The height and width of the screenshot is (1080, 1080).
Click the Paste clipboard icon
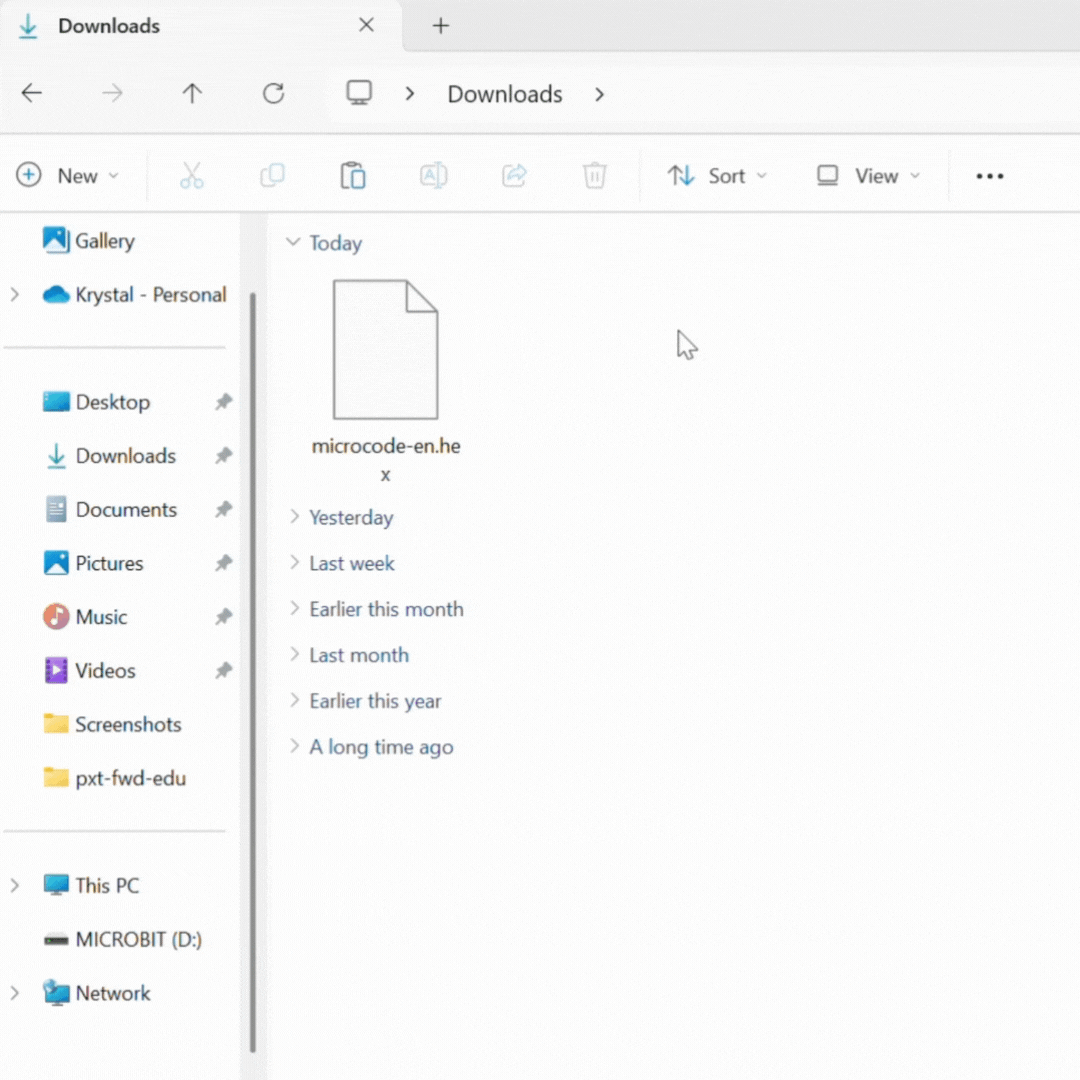[353, 176]
